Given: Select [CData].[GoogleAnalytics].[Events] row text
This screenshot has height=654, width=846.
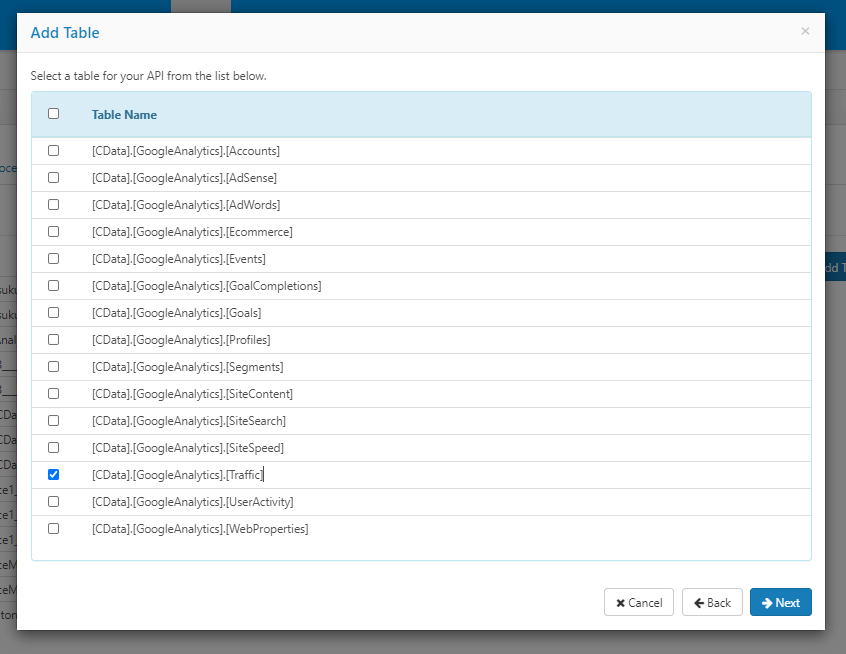Looking at the screenshot, I should click(179, 259).
